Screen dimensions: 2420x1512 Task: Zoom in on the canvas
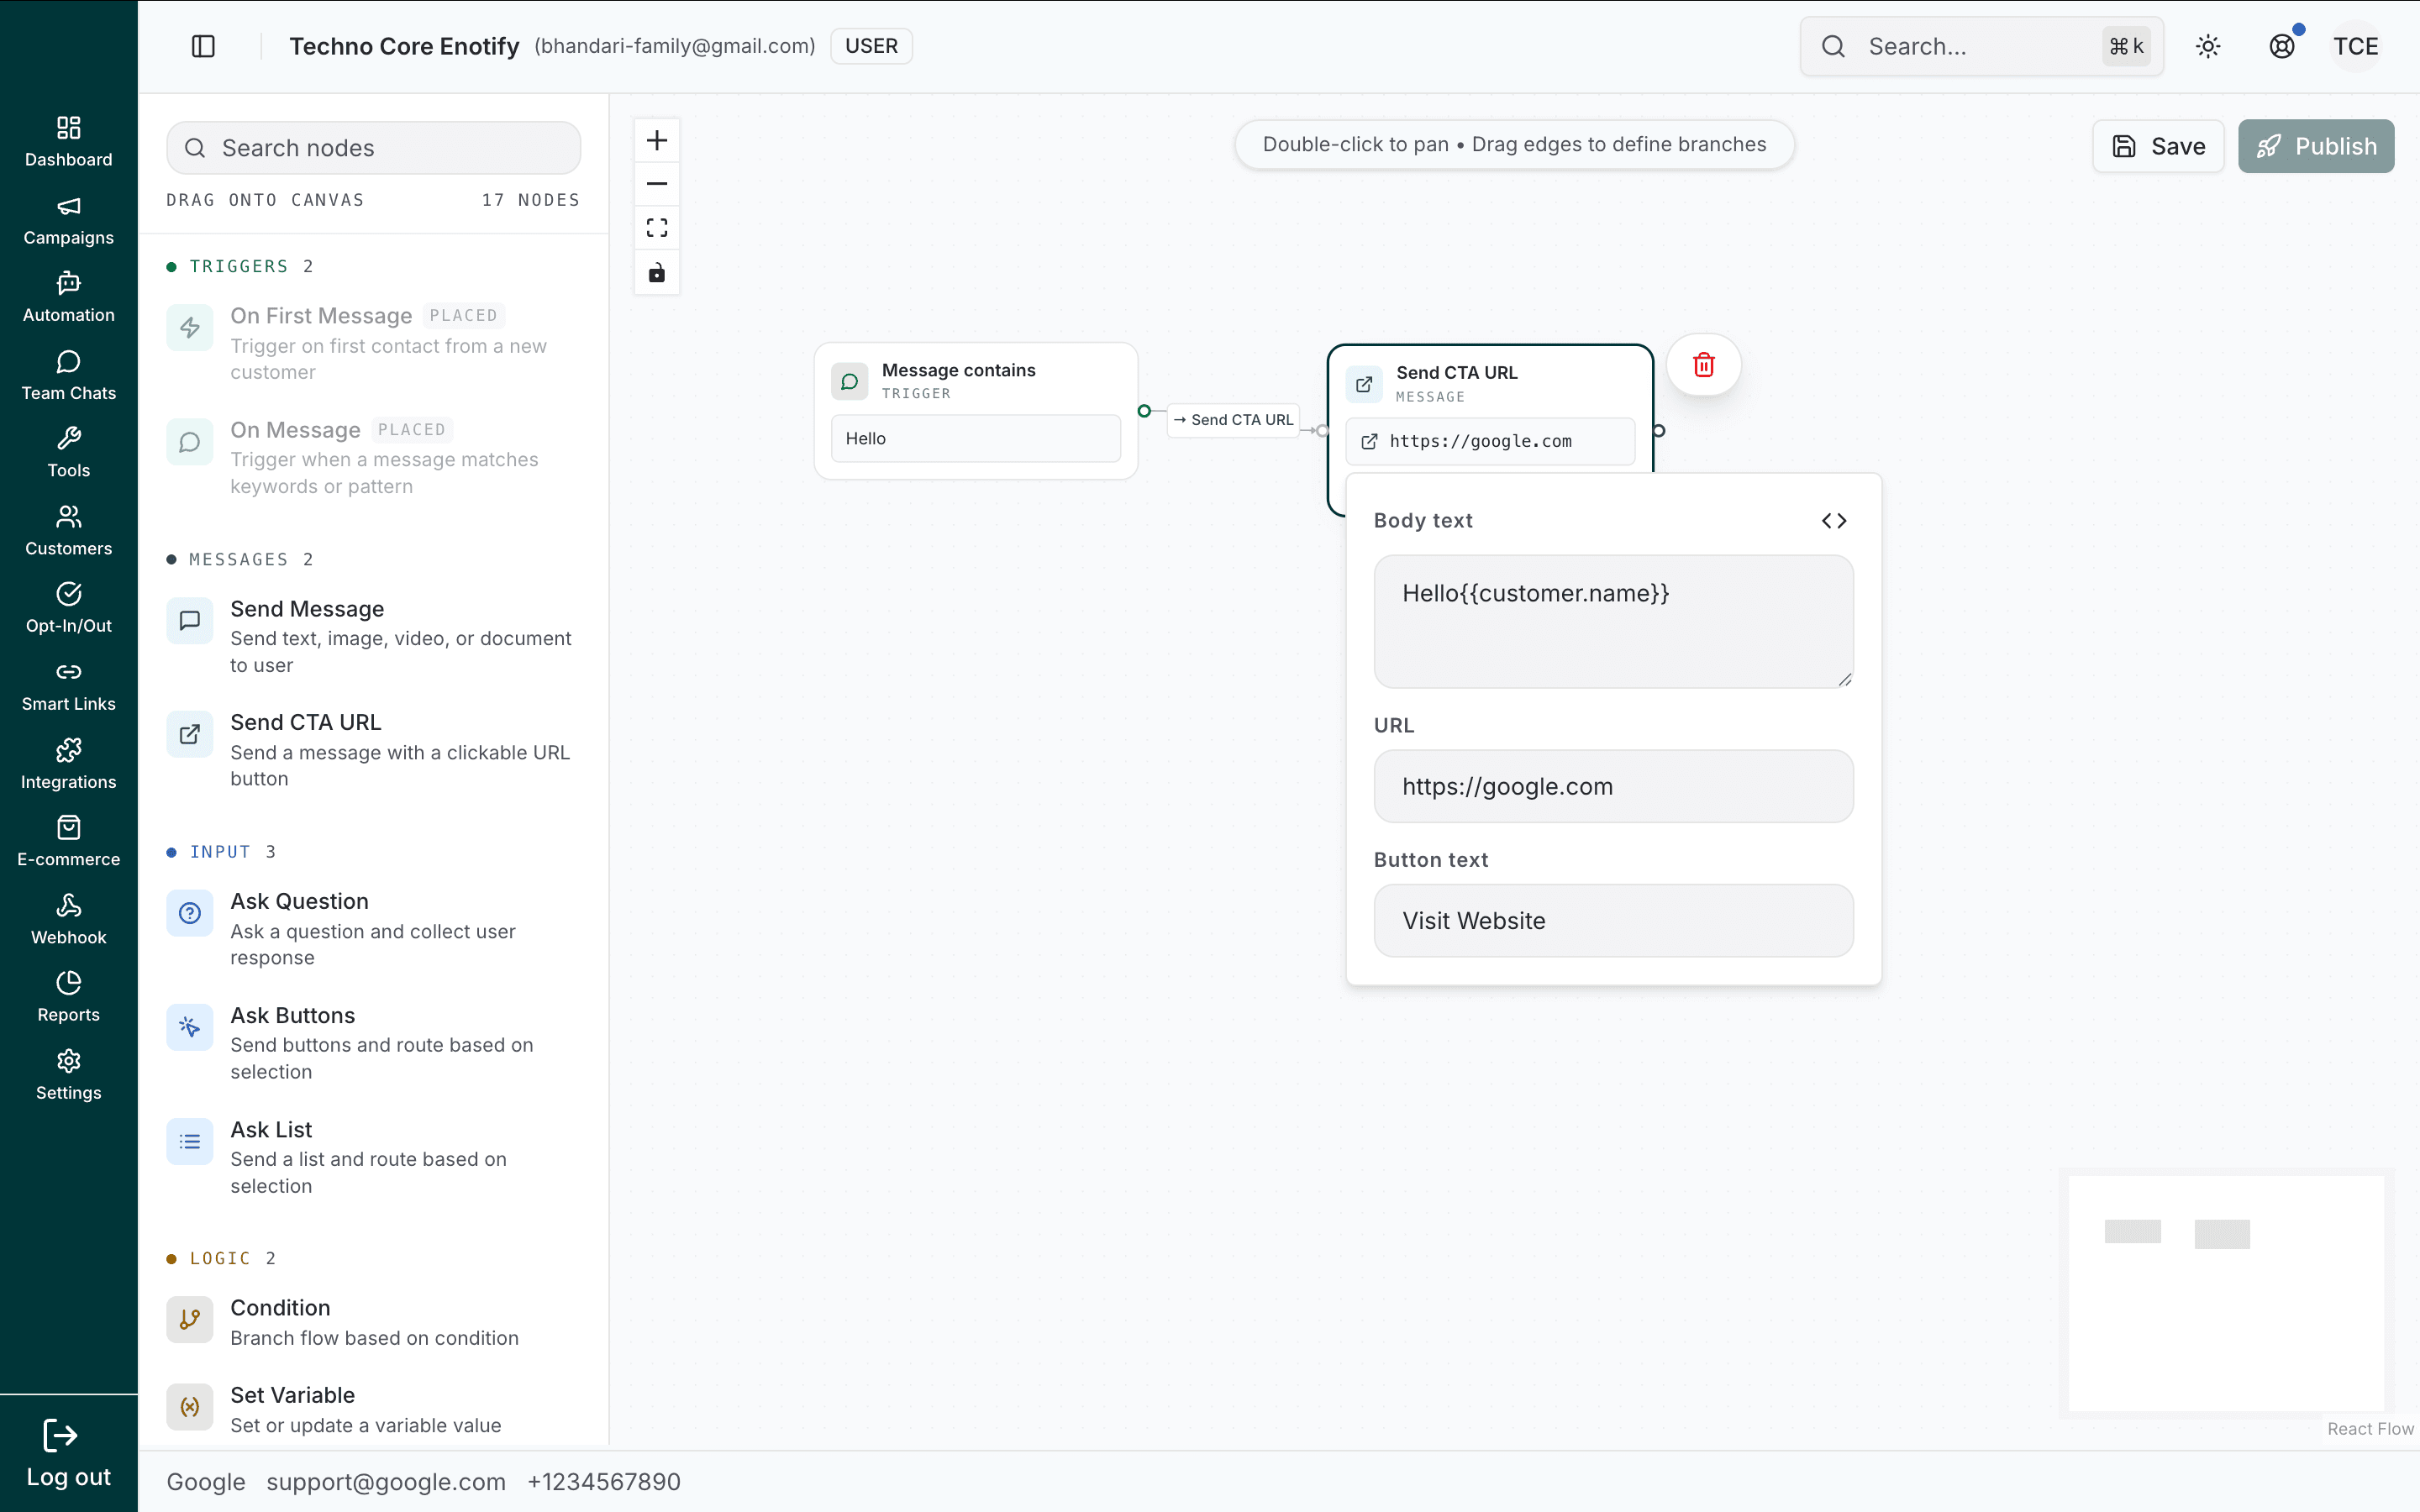pos(657,140)
